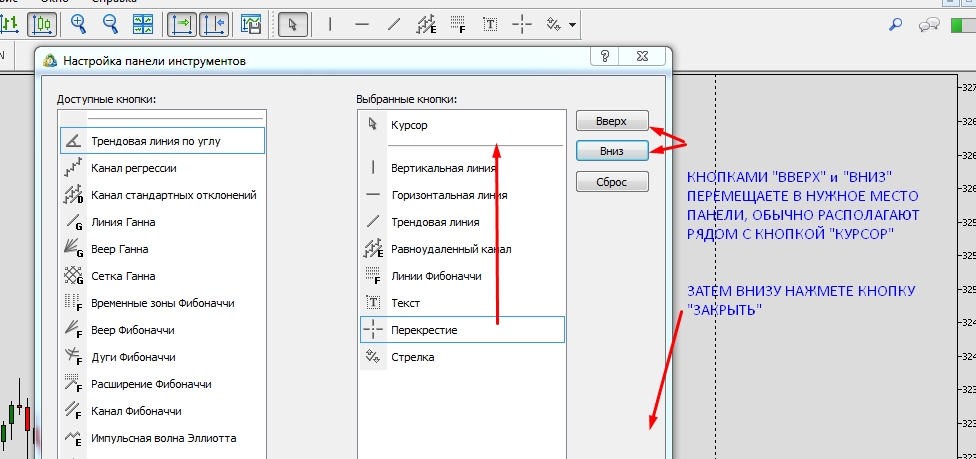Screen dimensions: 976x459
Task: Select the Fibonacci retracement tool in toolbar
Action: click(x=458, y=25)
